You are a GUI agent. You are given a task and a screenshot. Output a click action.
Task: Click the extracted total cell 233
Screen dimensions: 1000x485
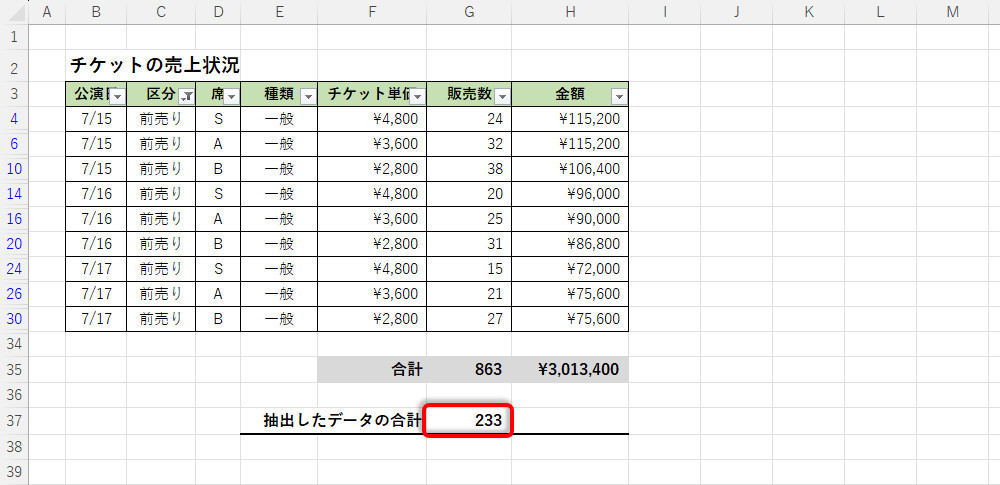point(469,421)
